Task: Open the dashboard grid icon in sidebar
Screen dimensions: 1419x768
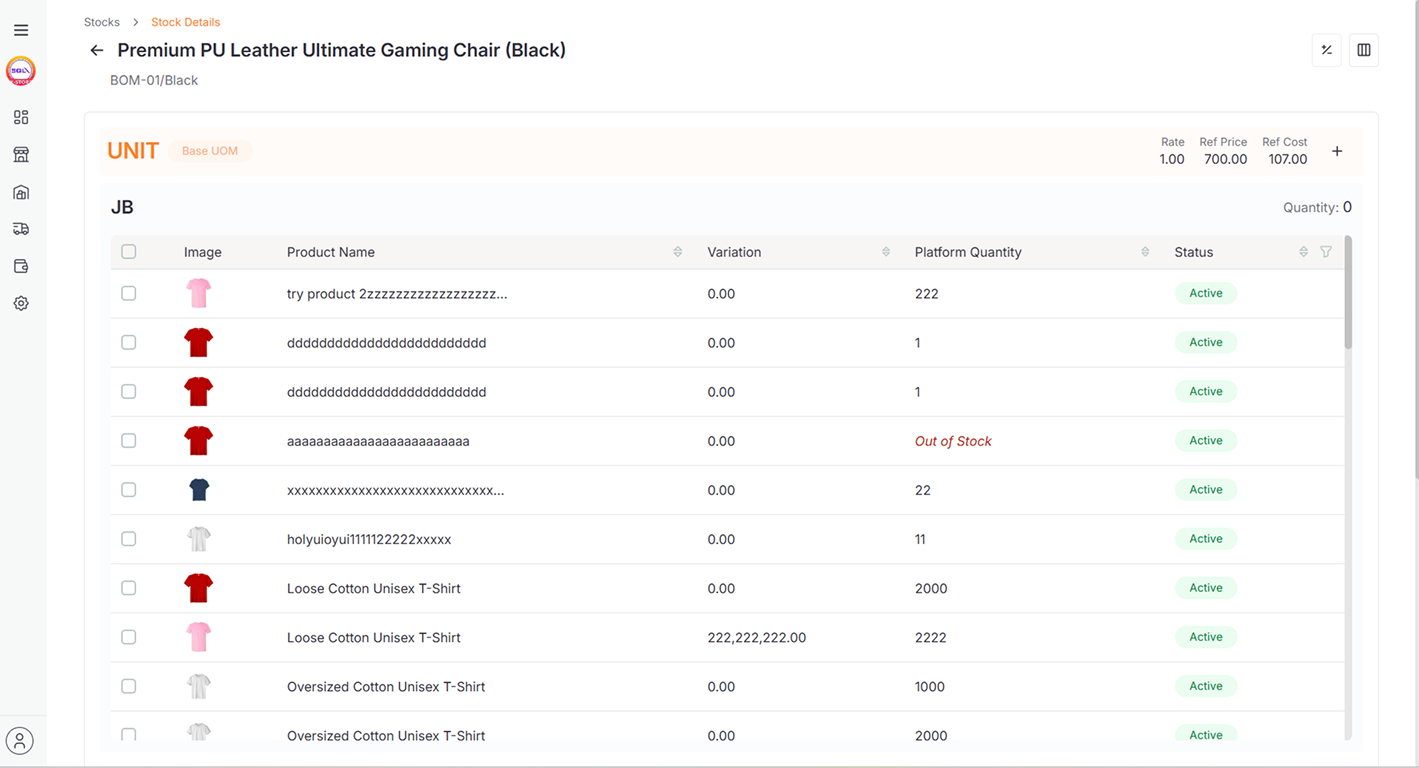Action: (x=21, y=118)
